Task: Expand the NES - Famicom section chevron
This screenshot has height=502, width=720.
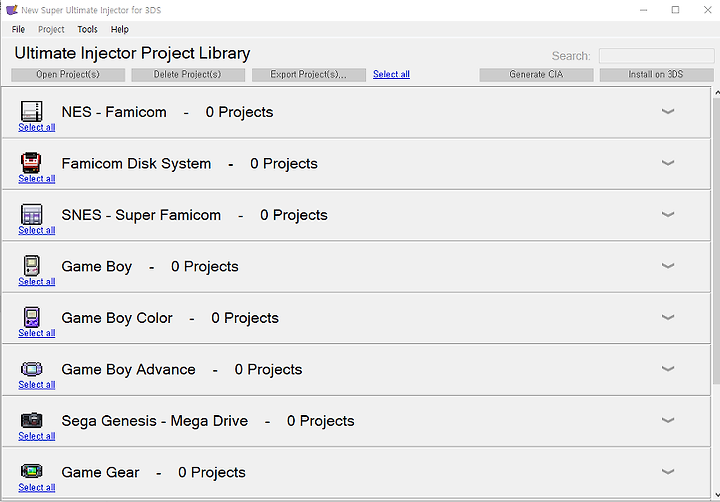Action: coord(668,111)
